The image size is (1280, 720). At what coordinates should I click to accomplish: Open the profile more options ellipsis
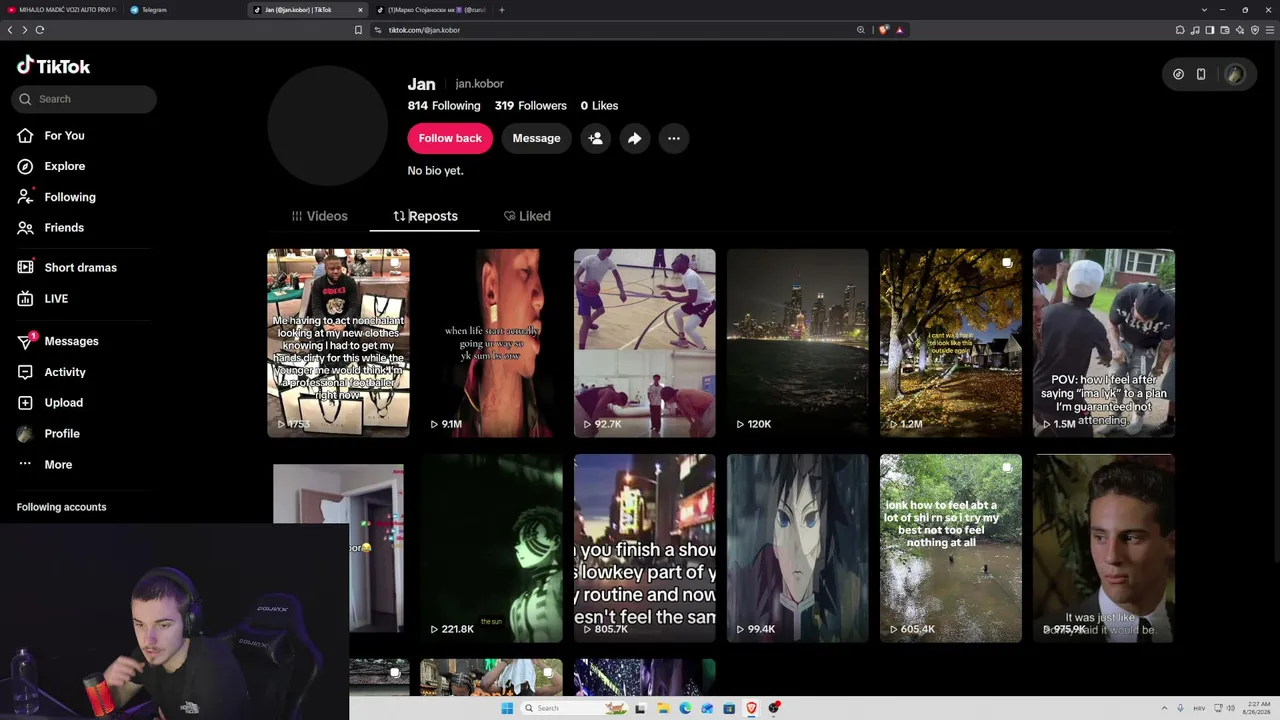pyautogui.click(x=674, y=138)
